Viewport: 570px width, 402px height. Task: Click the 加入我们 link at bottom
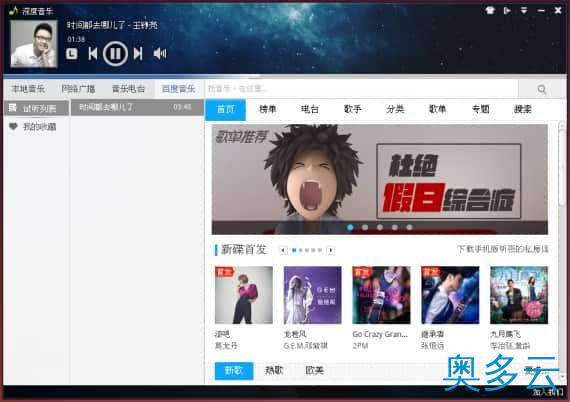pyautogui.click(x=548, y=393)
